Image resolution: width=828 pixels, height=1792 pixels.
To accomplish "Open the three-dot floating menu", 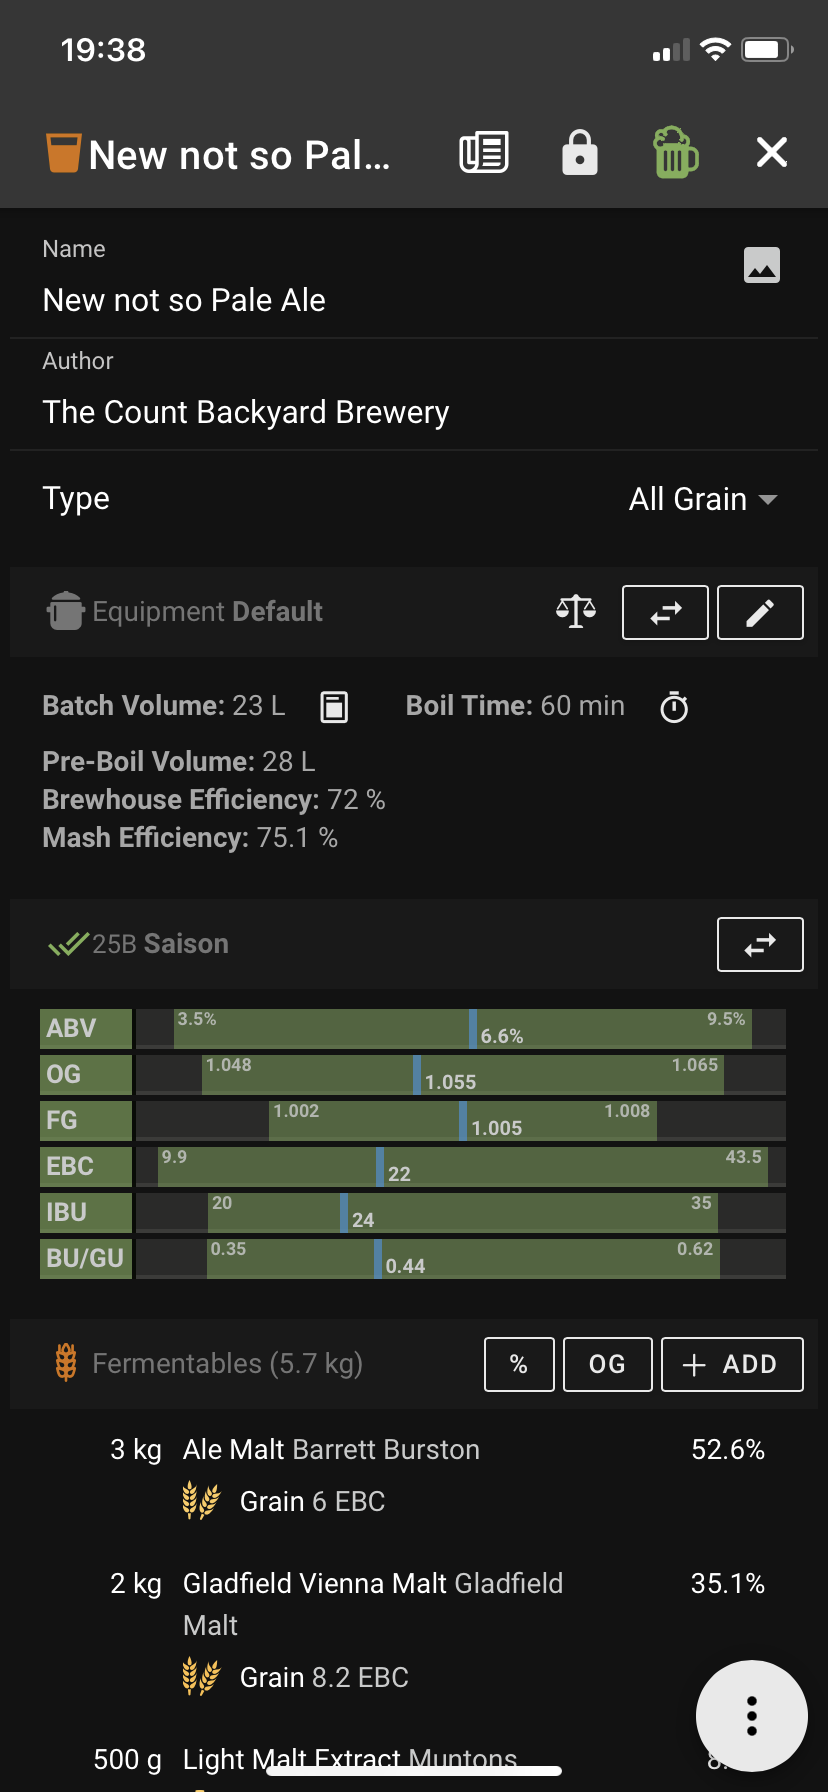I will [x=752, y=1715].
